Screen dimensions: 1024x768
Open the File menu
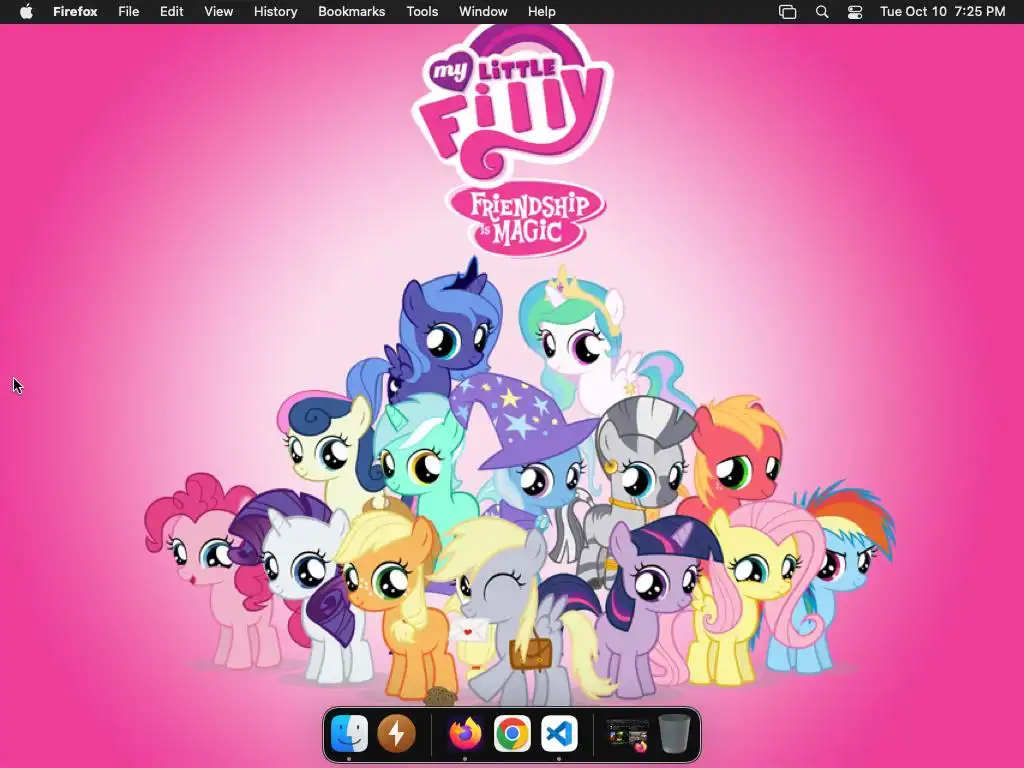[129, 12]
